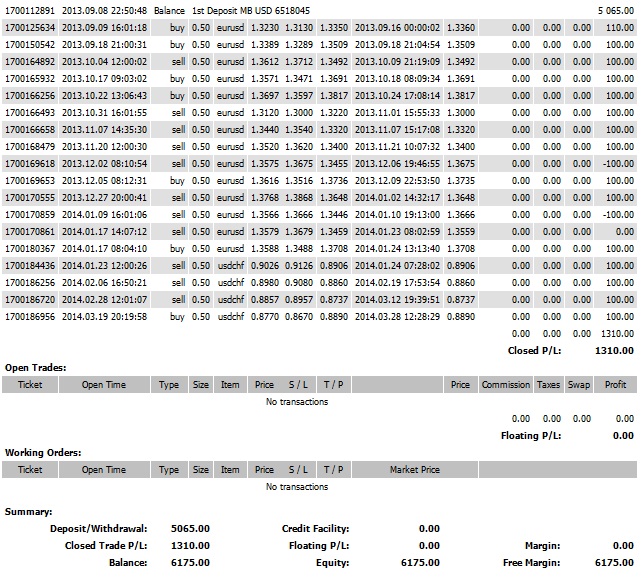Viewport: 641px width, 585px height.
Task: Click open price 0.8857
Action: pyautogui.click(x=265, y=300)
